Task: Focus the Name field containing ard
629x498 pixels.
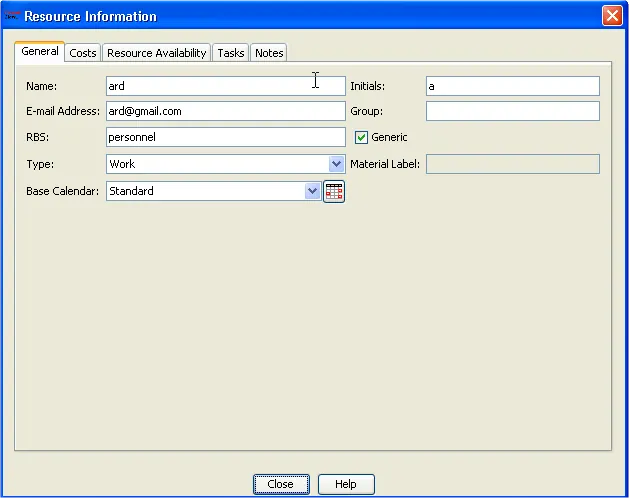Action: pyautogui.click(x=225, y=86)
